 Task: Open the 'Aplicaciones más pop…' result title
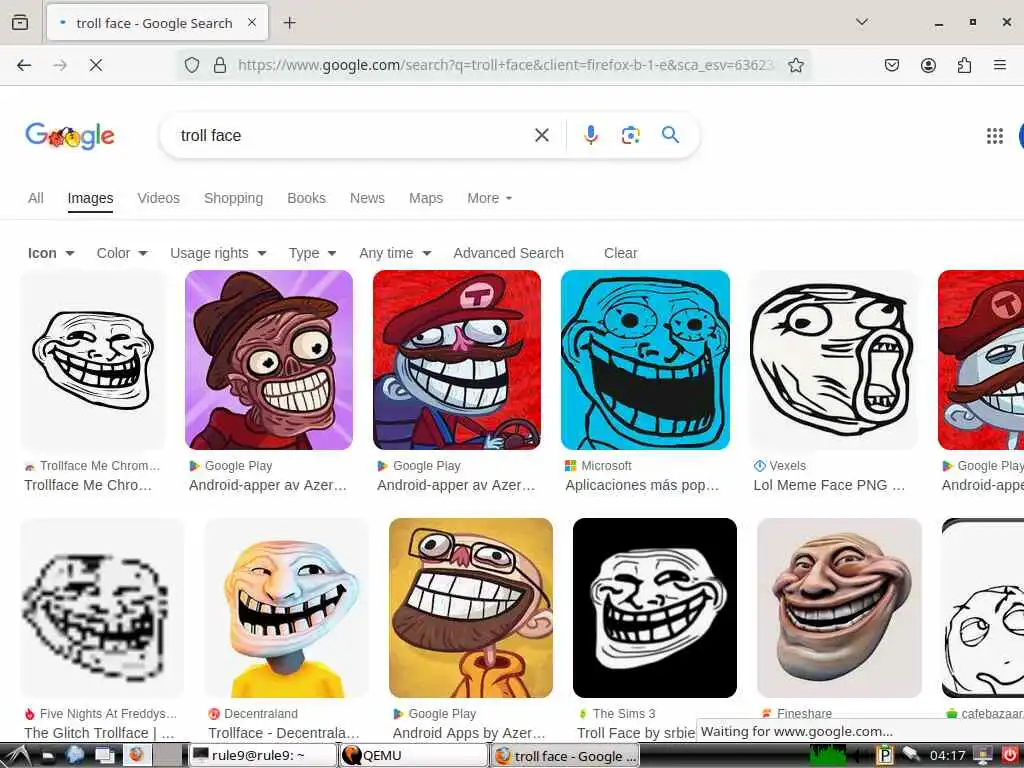click(642, 485)
